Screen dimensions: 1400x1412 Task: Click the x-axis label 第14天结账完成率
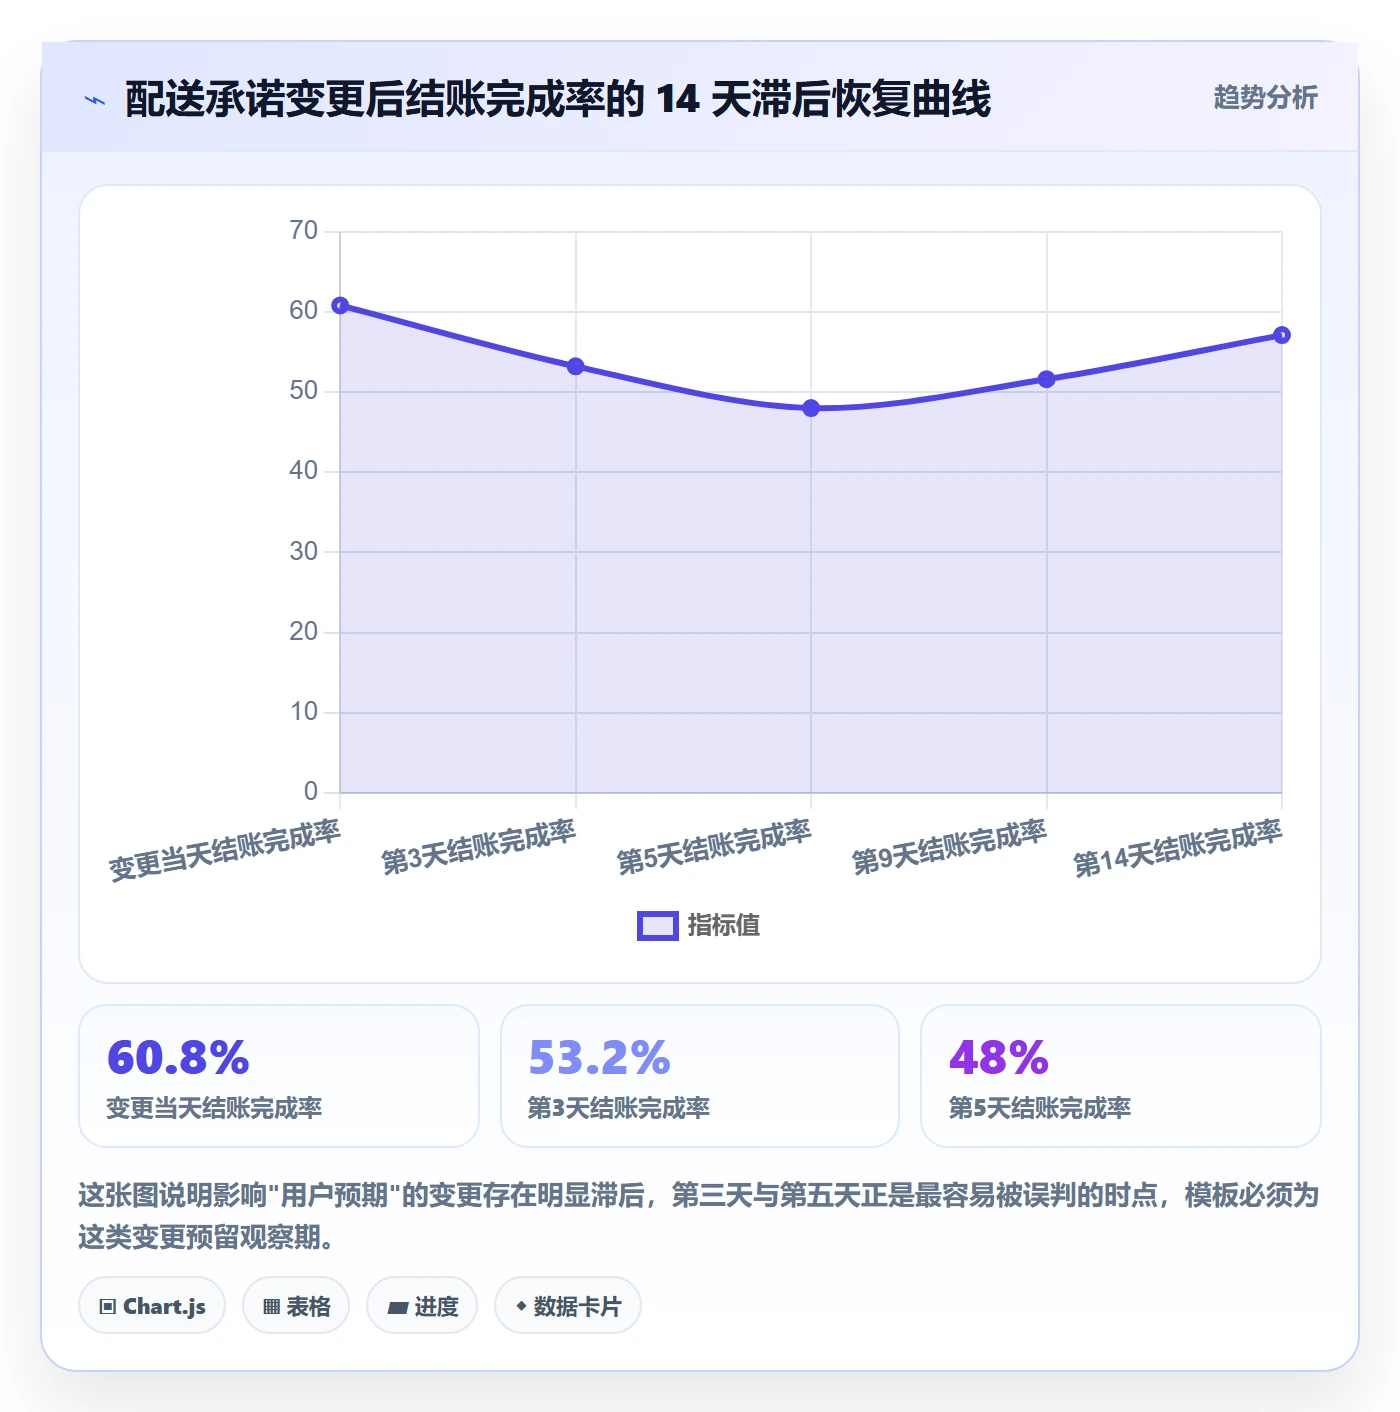point(1177,849)
